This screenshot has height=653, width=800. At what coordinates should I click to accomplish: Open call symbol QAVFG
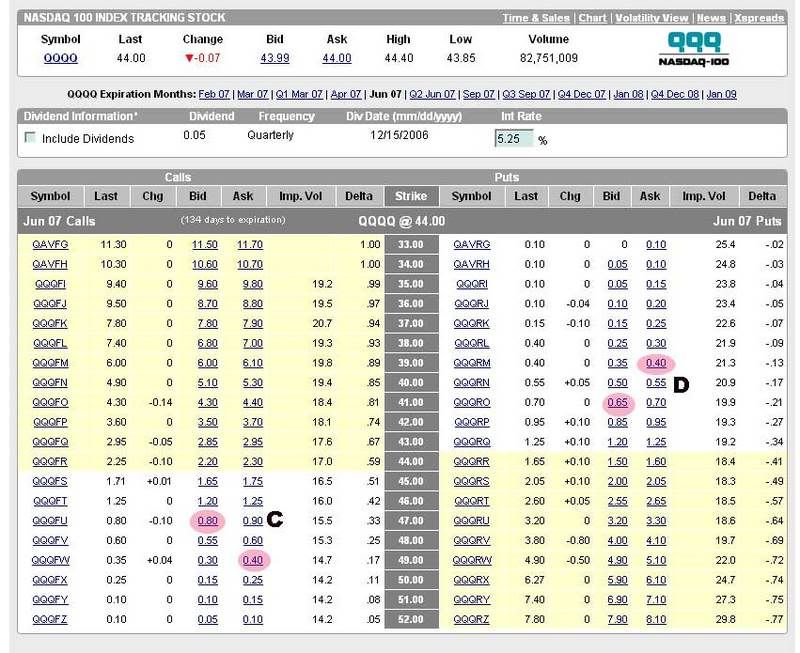pos(50,244)
